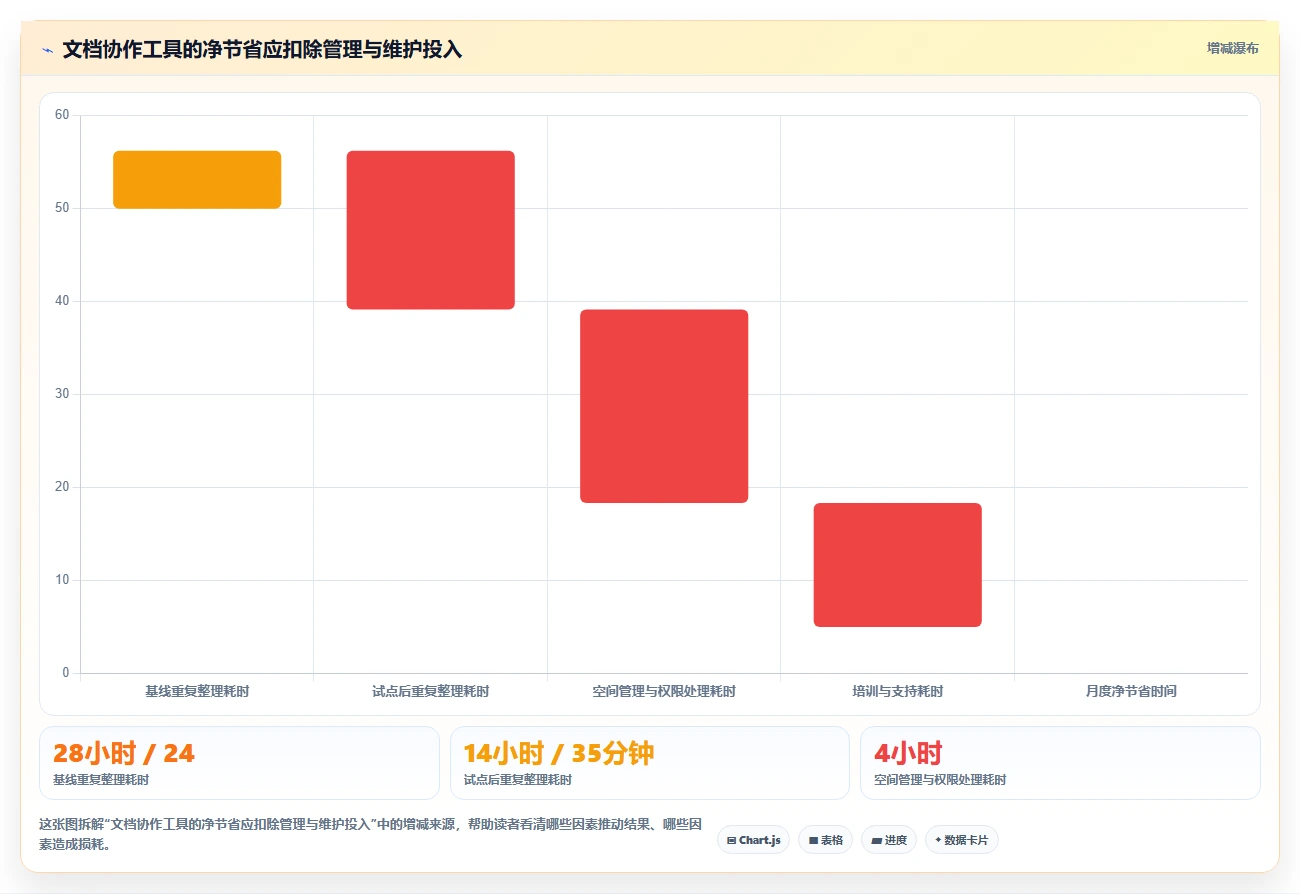Click the lightning icon beside the title

[47, 49]
